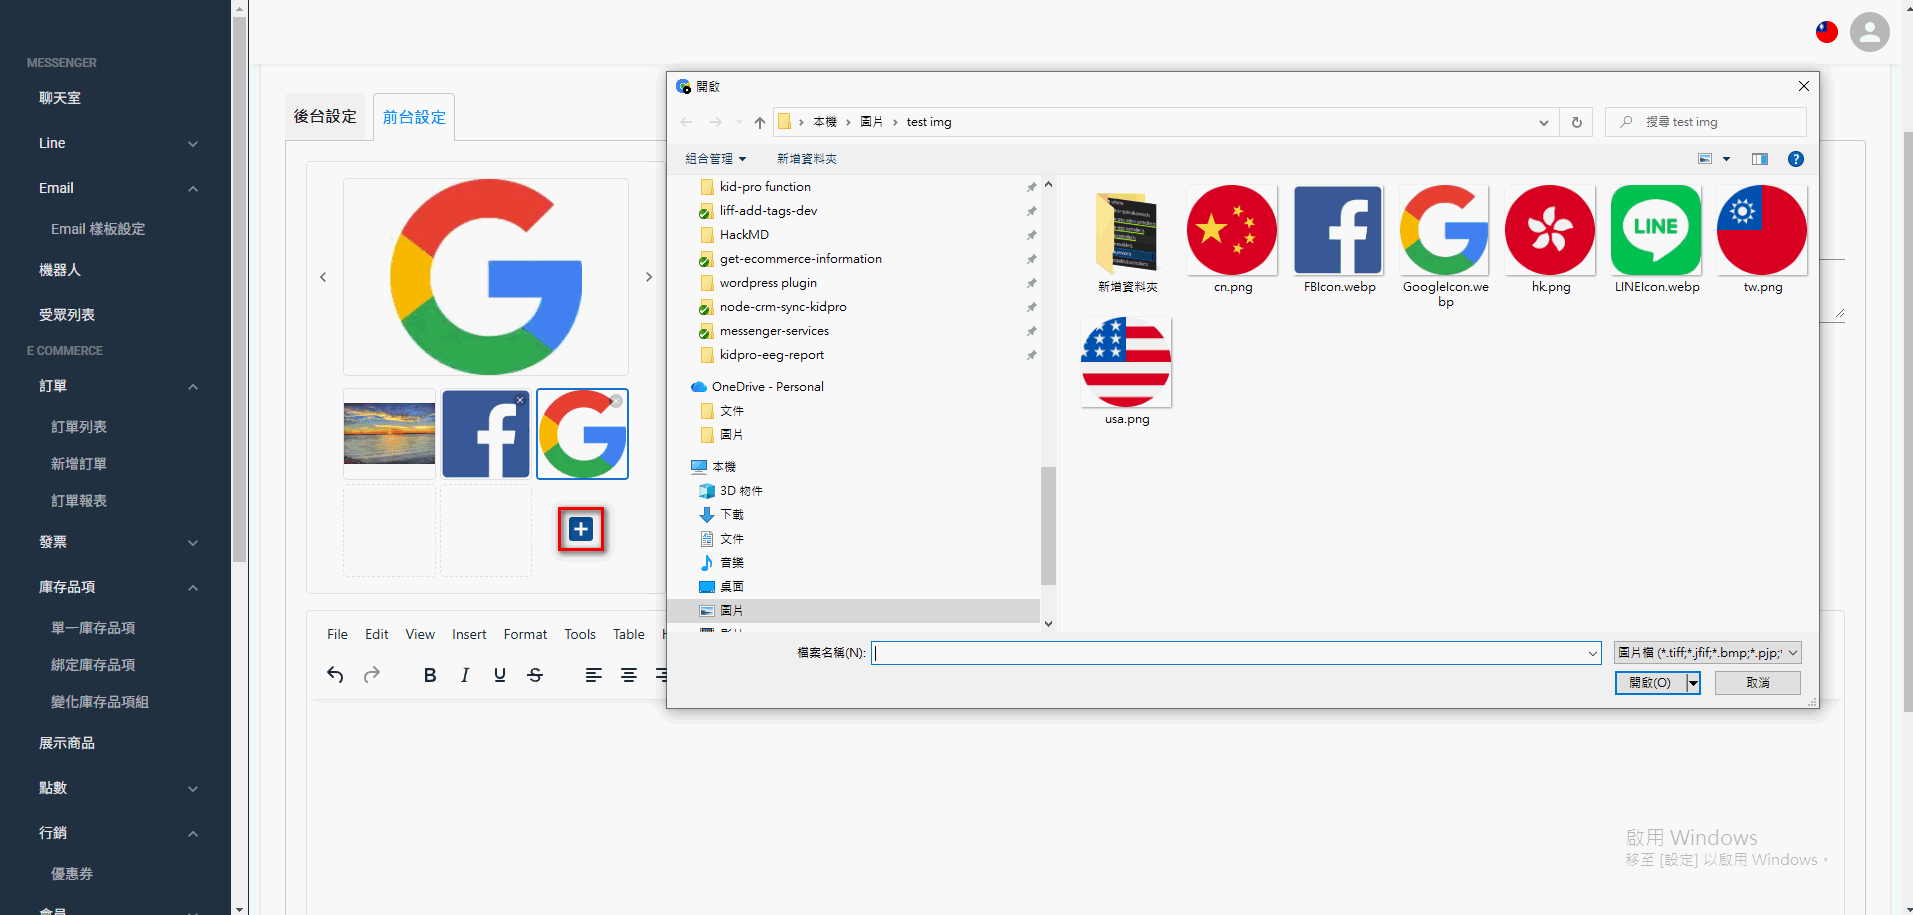Collapse the Email sidebar menu
Image resolution: width=1913 pixels, height=915 pixels.
(x=193, y=189)
